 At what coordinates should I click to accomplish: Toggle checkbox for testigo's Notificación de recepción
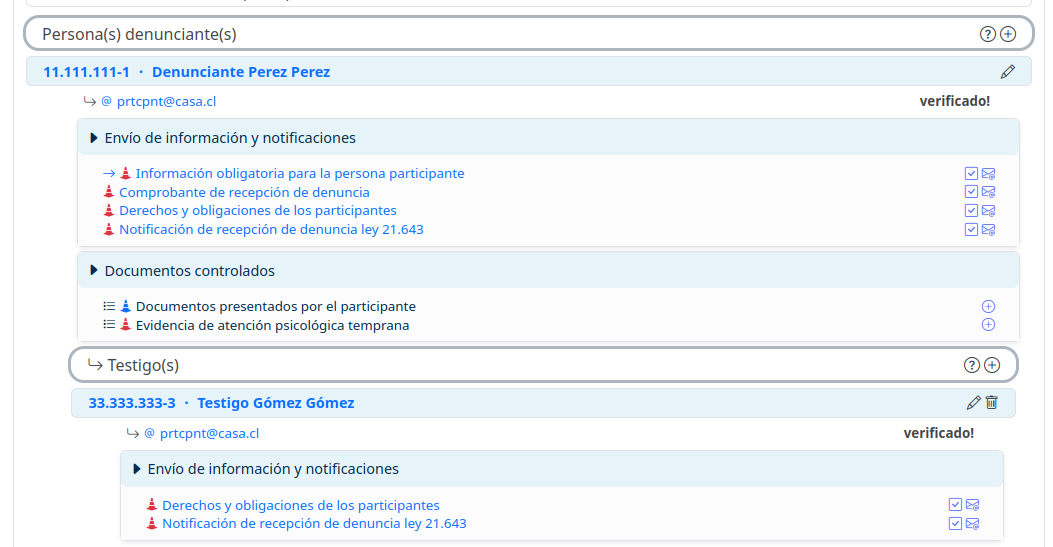point(955,524)
